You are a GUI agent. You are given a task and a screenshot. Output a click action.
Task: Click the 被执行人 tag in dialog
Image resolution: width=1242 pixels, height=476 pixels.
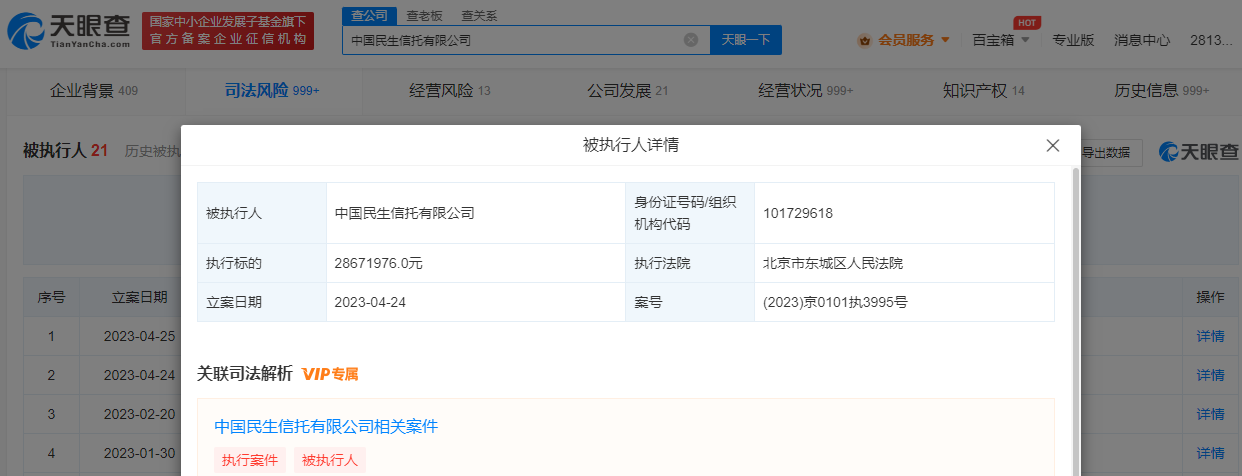(330, 460)
